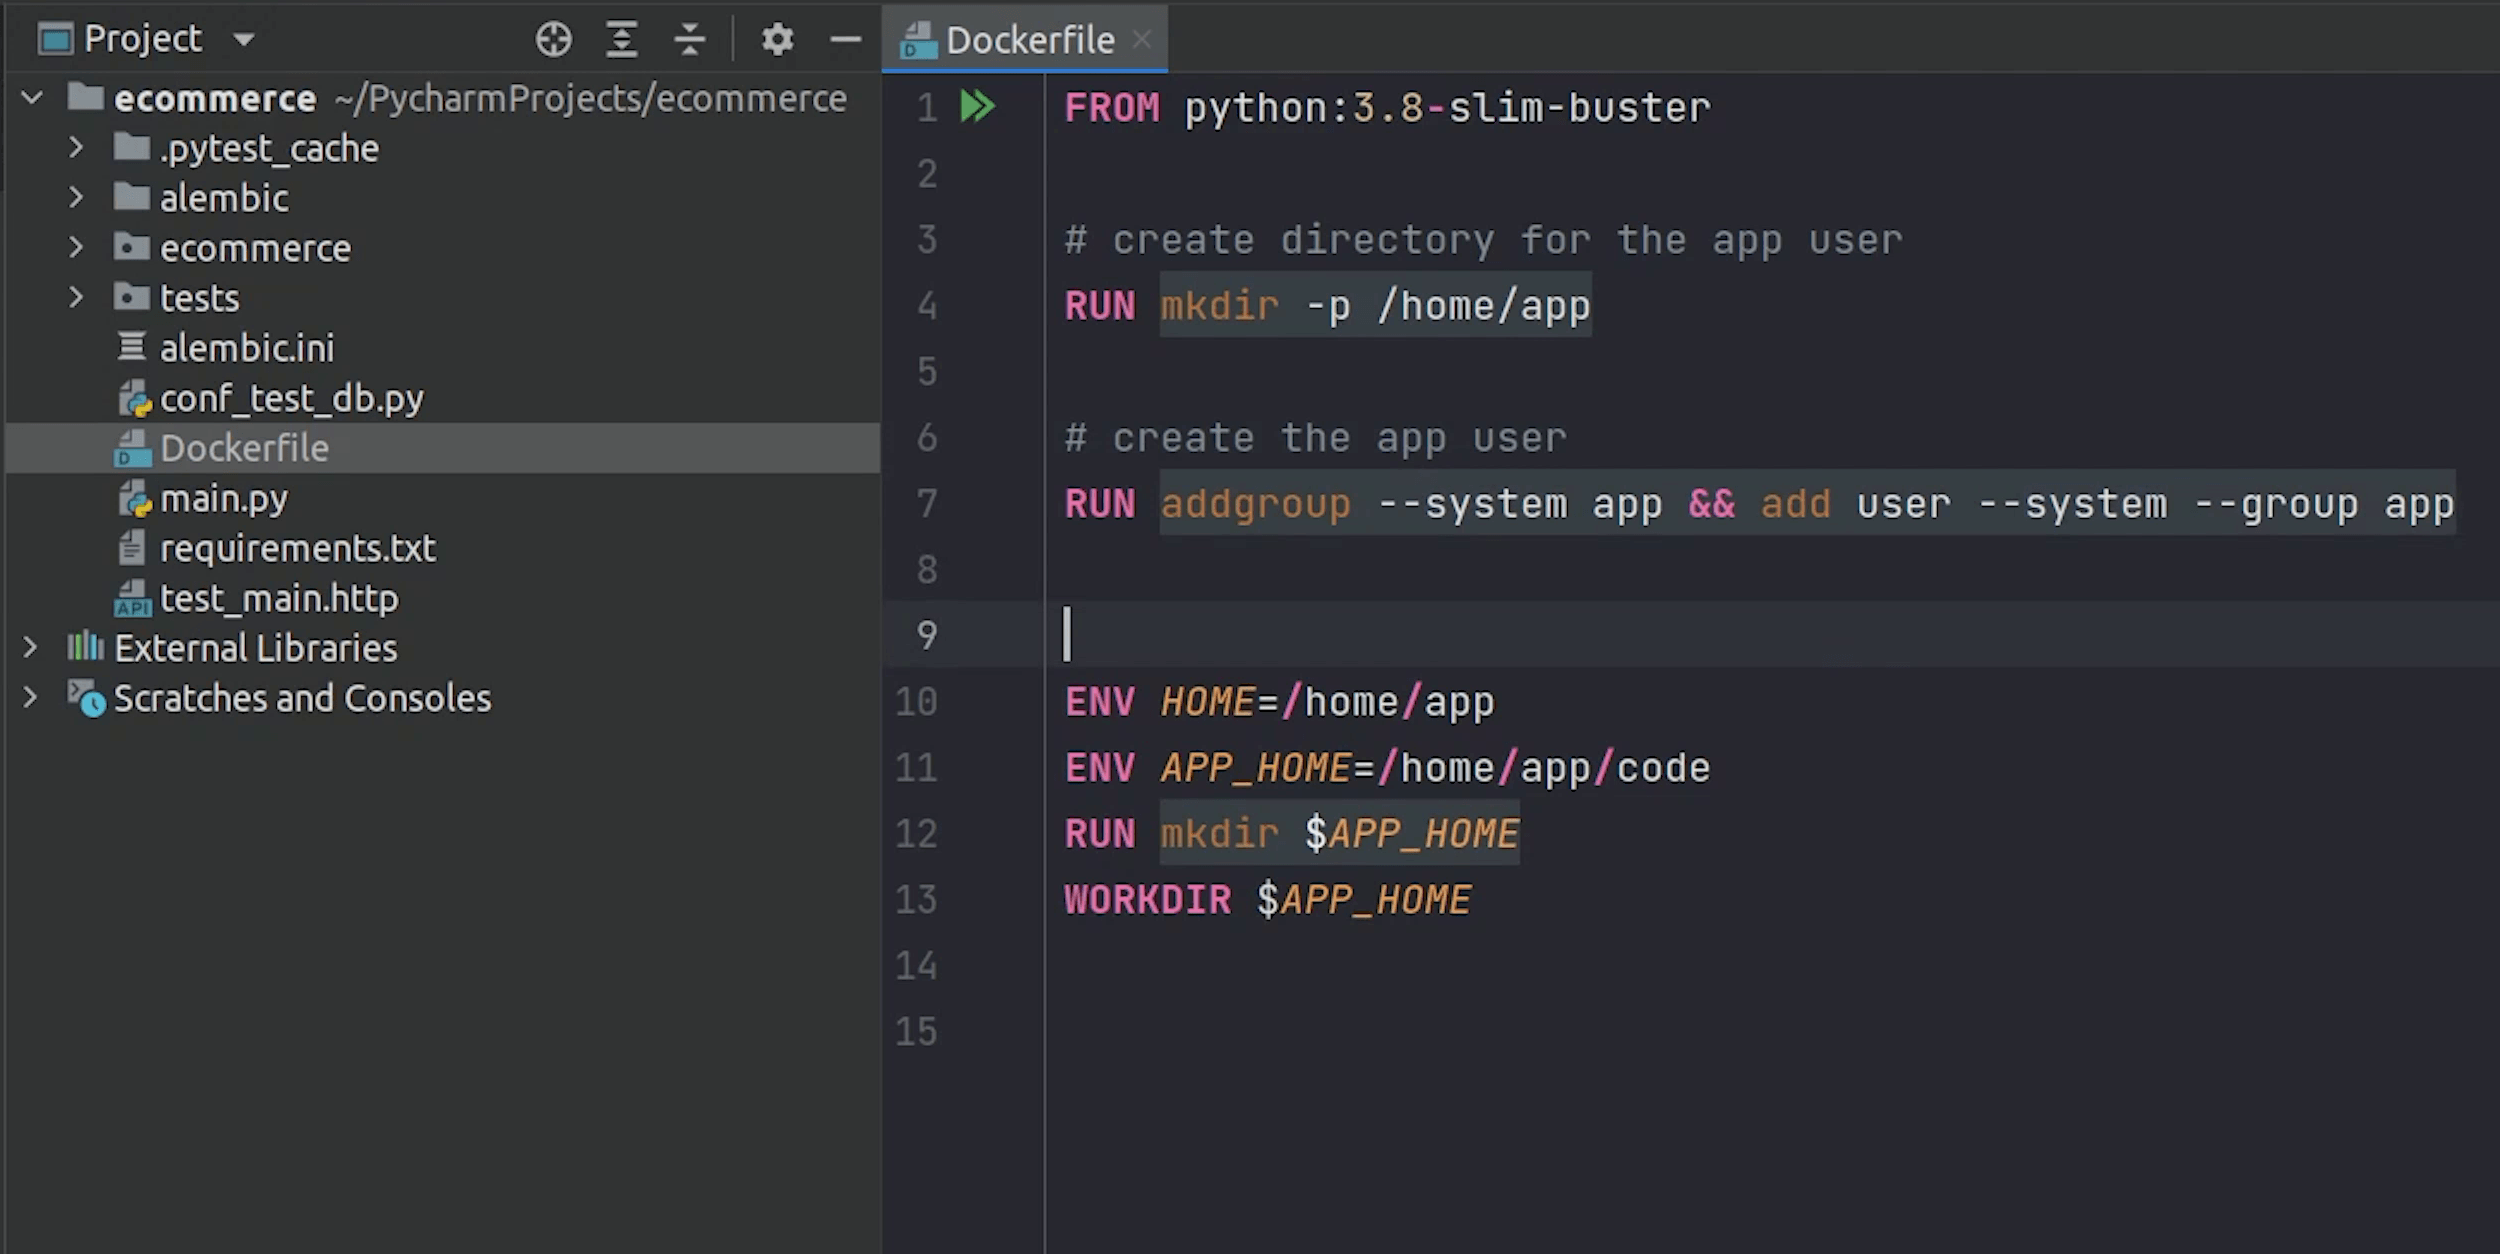Click the main.py Python file icon
2500x1254 pixels.
133,499
